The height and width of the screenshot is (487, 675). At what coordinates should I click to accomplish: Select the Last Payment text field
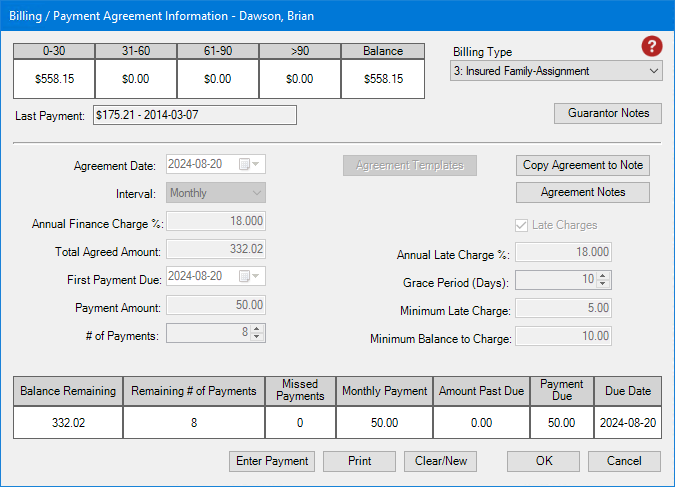195,115
